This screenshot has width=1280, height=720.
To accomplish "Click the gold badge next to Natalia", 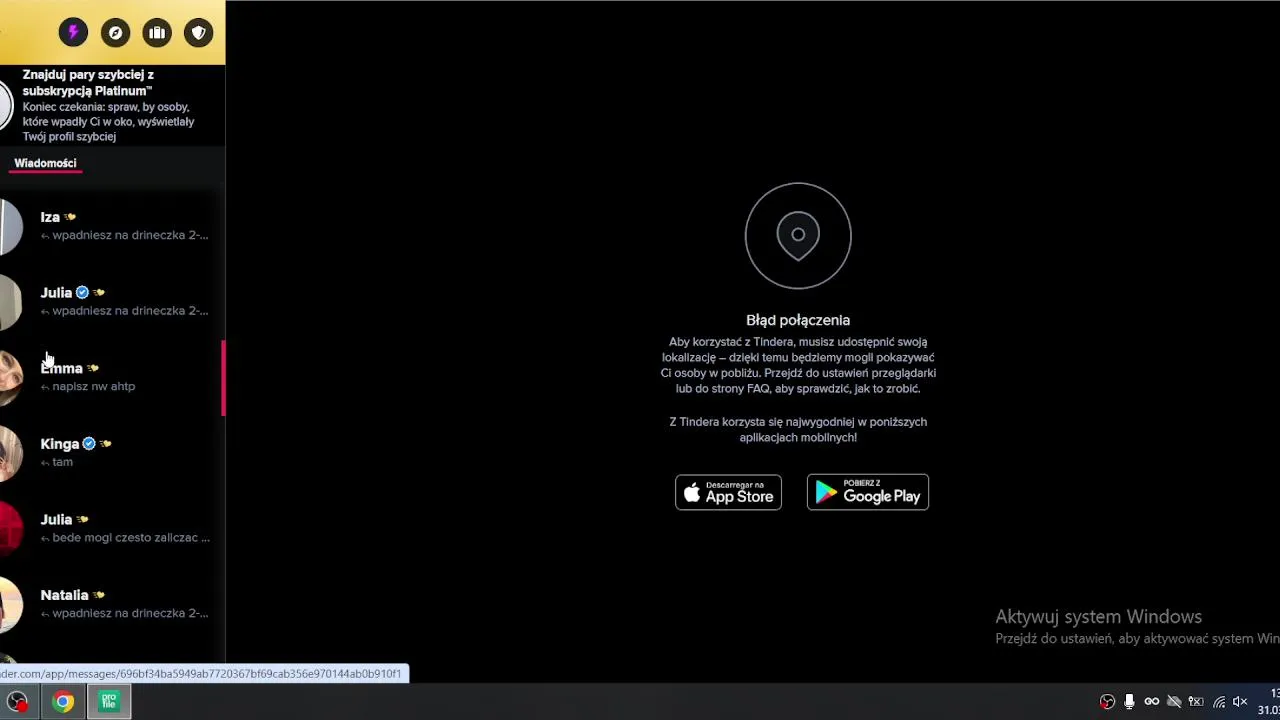I will click(98, 595).
